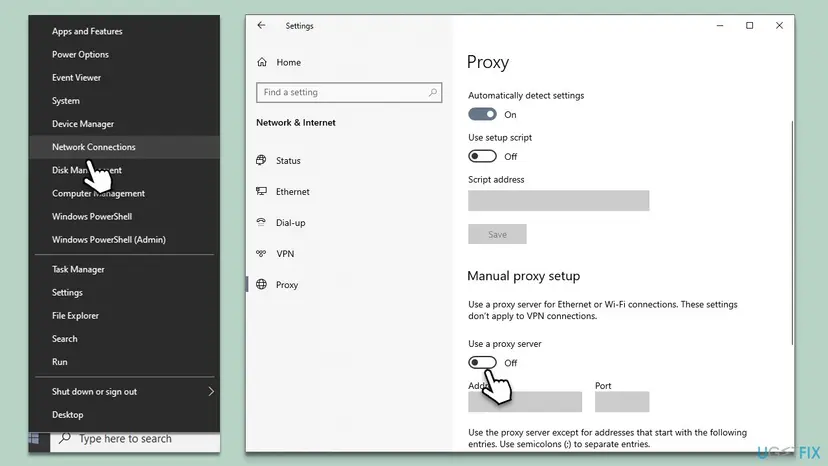
Task: Click the Proxy globe icon
Action: click(x=261, y=284)
